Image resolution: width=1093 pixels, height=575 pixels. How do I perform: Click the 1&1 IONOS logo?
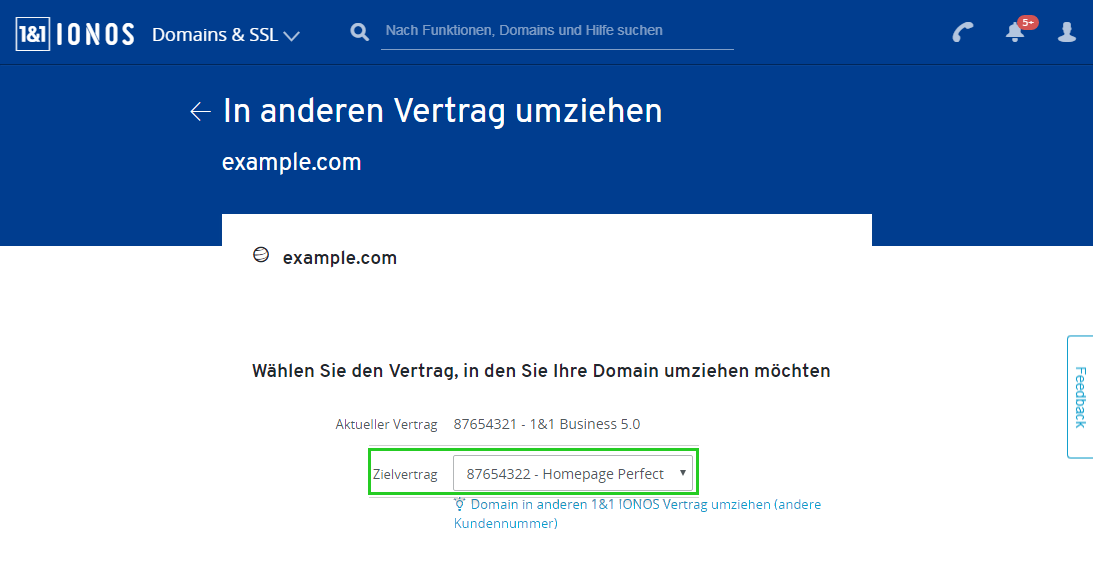75,34
